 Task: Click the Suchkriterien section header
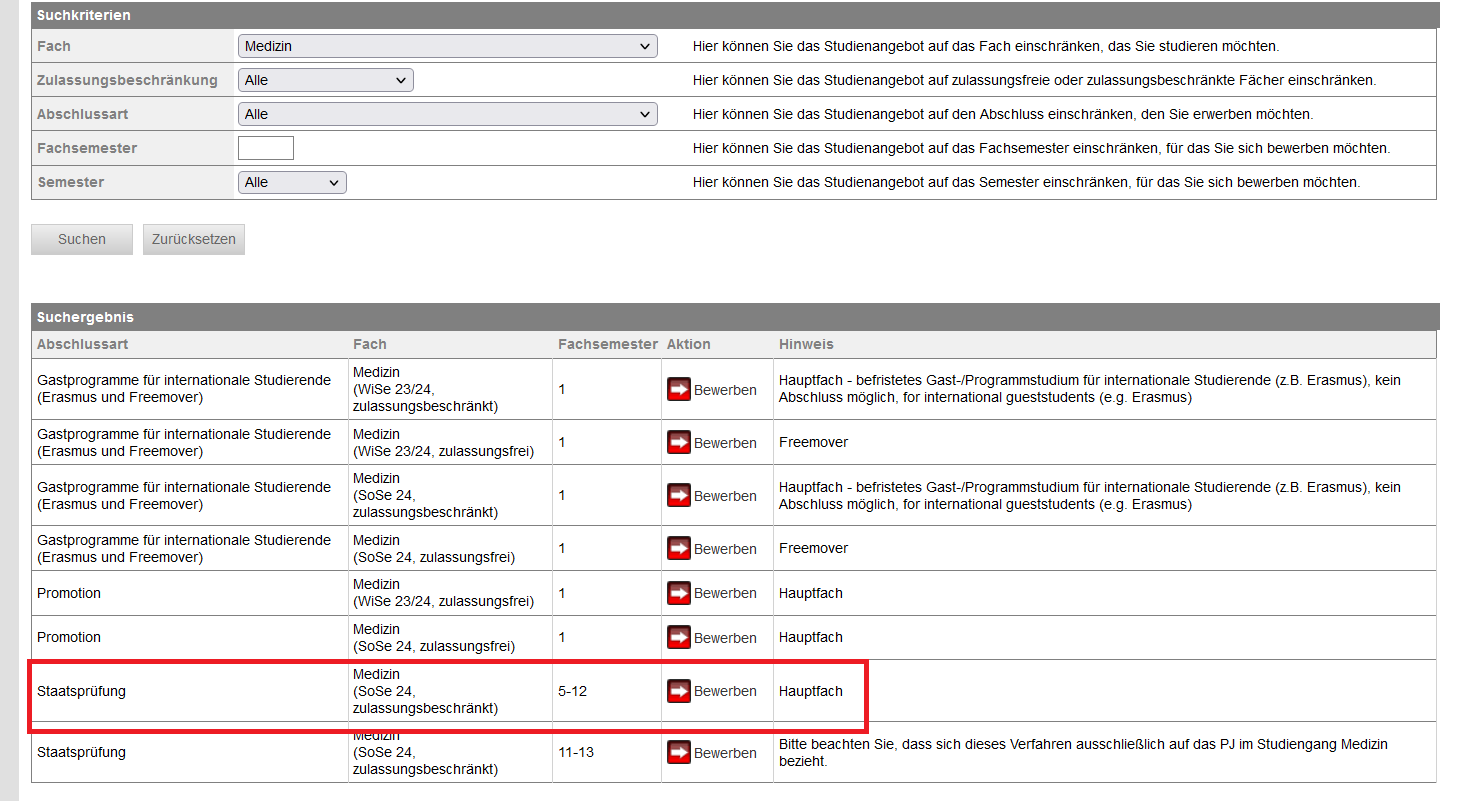click(735, 15)
